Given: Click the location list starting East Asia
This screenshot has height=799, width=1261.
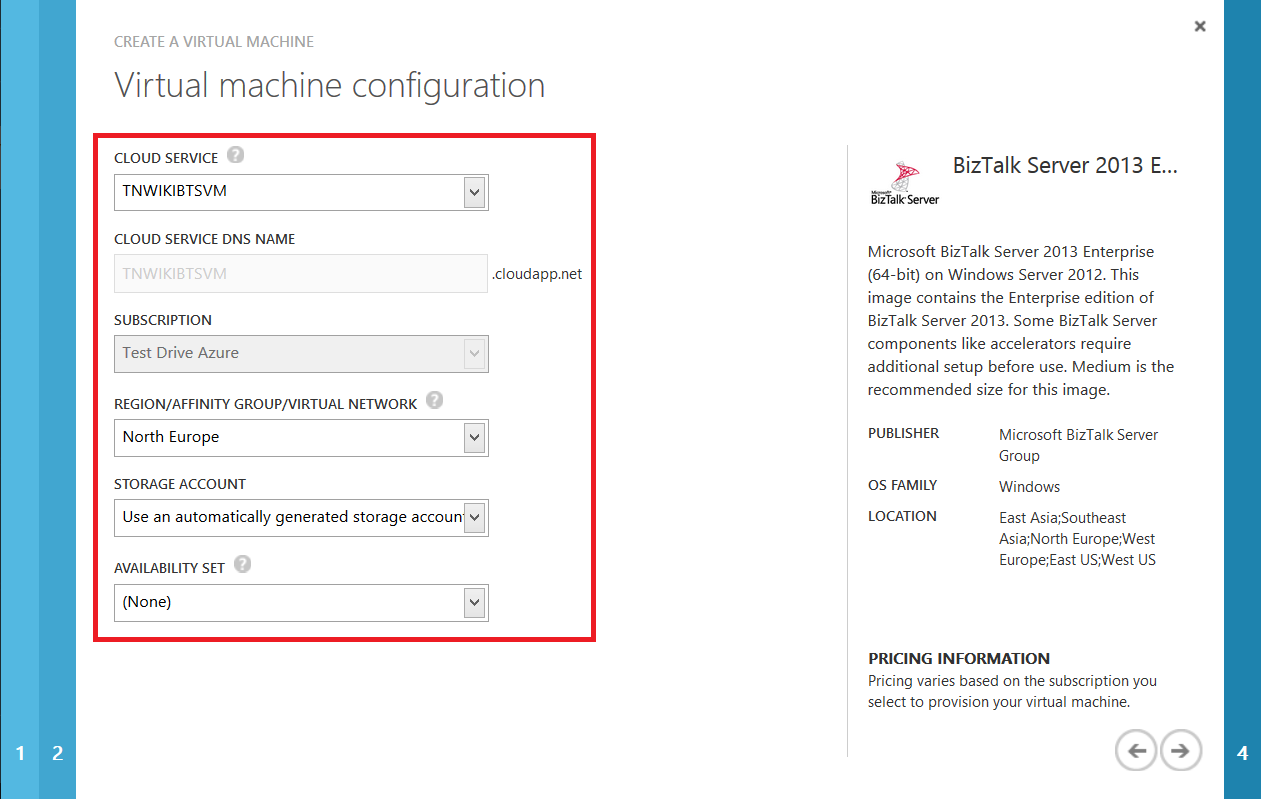Looking at the screenshot, I should pyautogui.click(x=1077, y=539).
